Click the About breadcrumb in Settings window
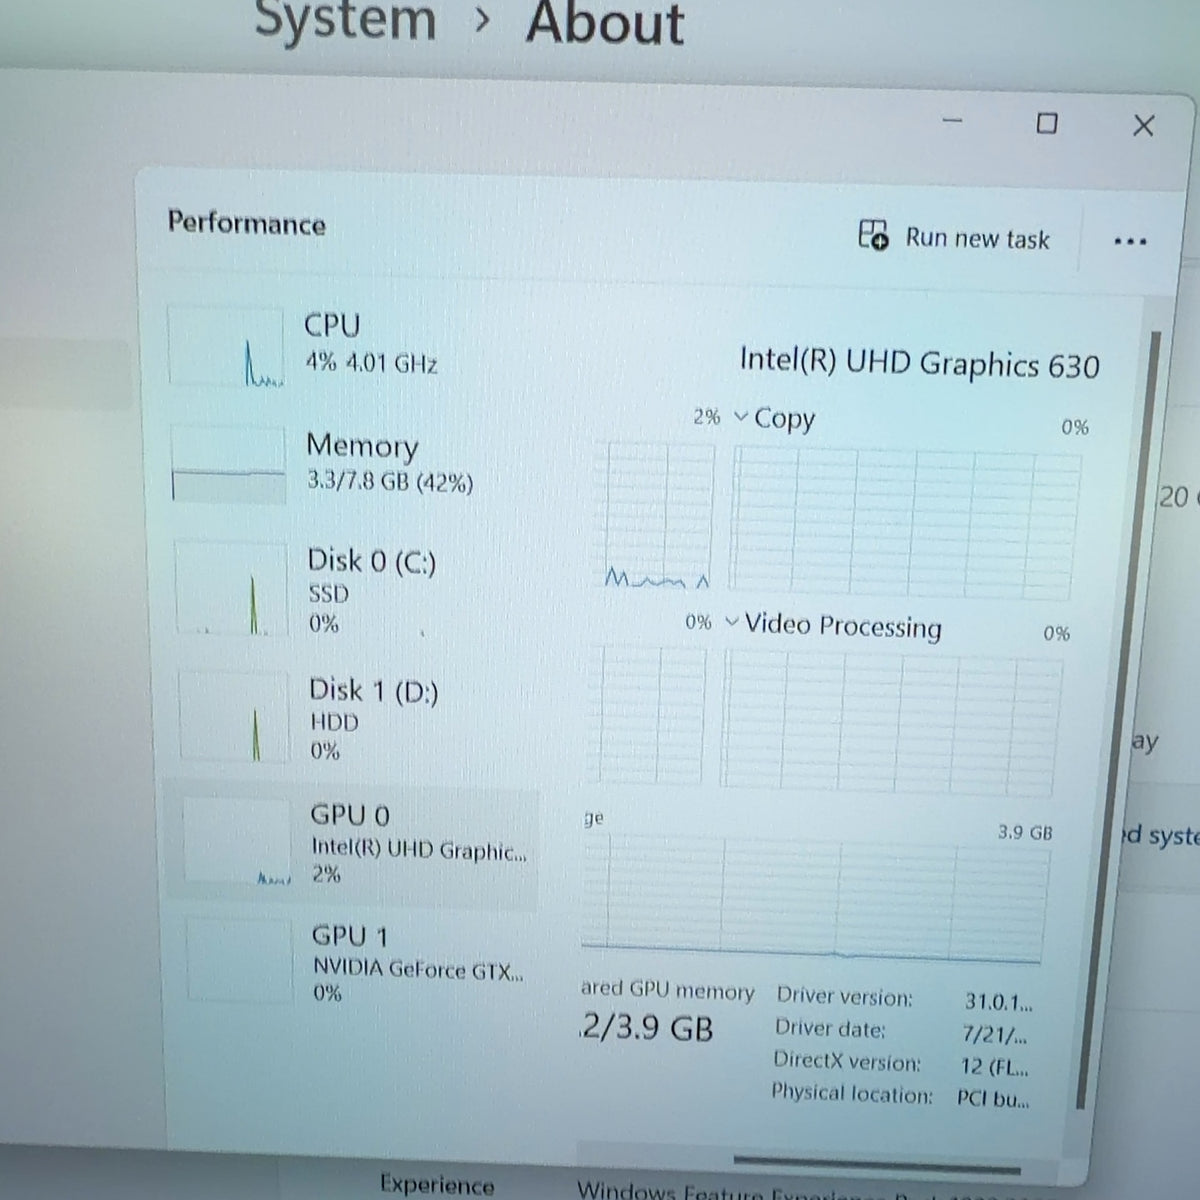Image resolution: width=1200 pixels, height=1200 pixels. tap(605, 23)
